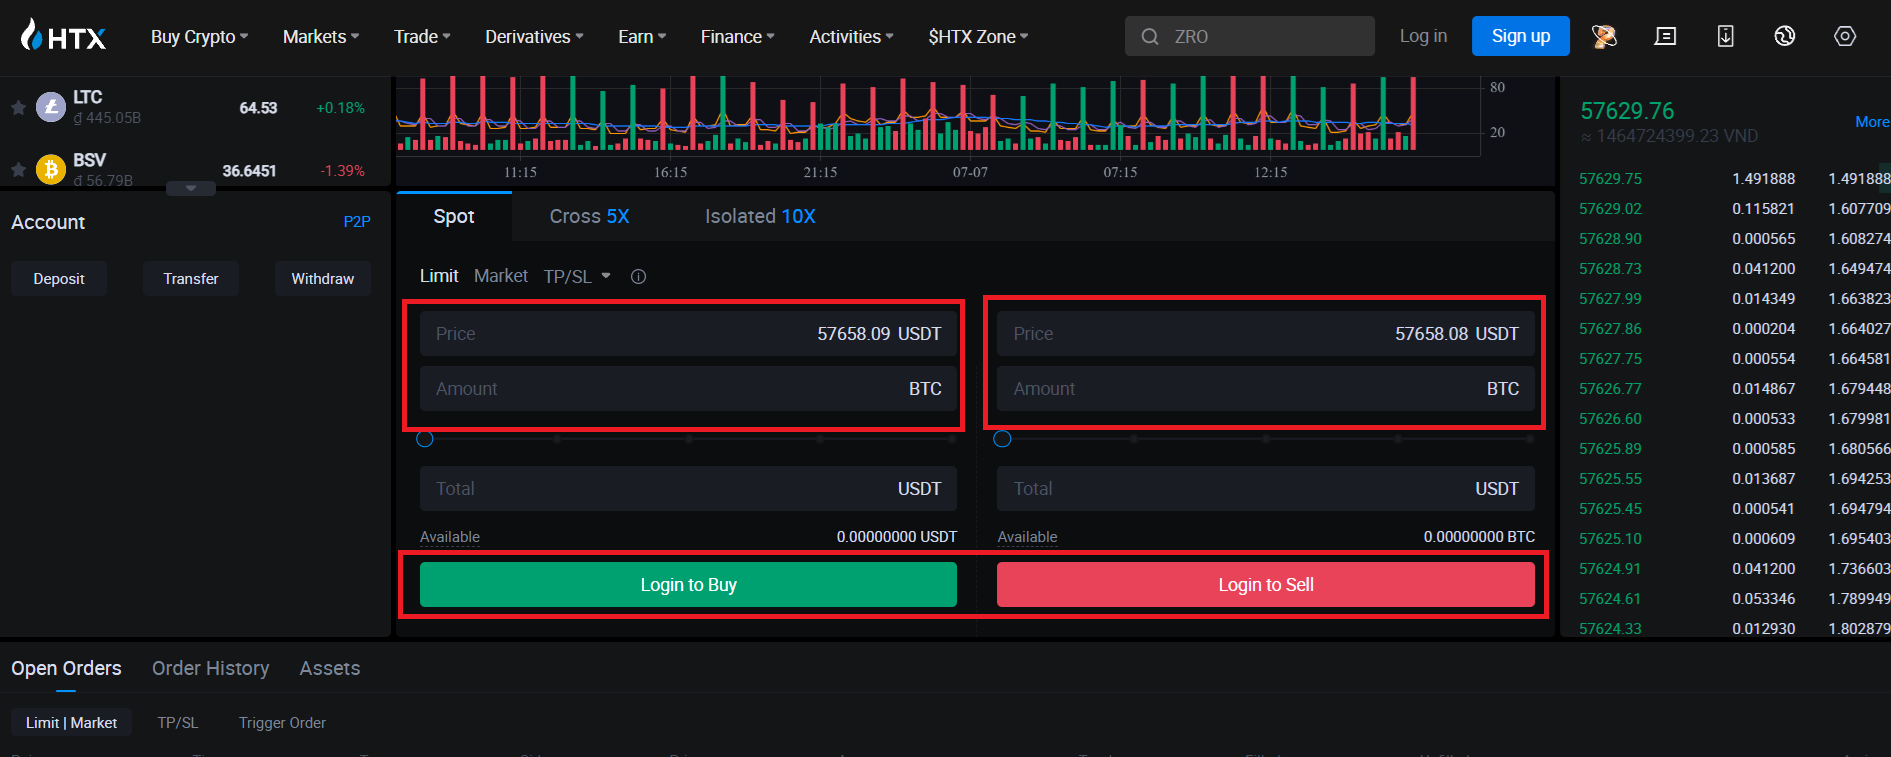Select the Limit | Market filter

point(71,722)
